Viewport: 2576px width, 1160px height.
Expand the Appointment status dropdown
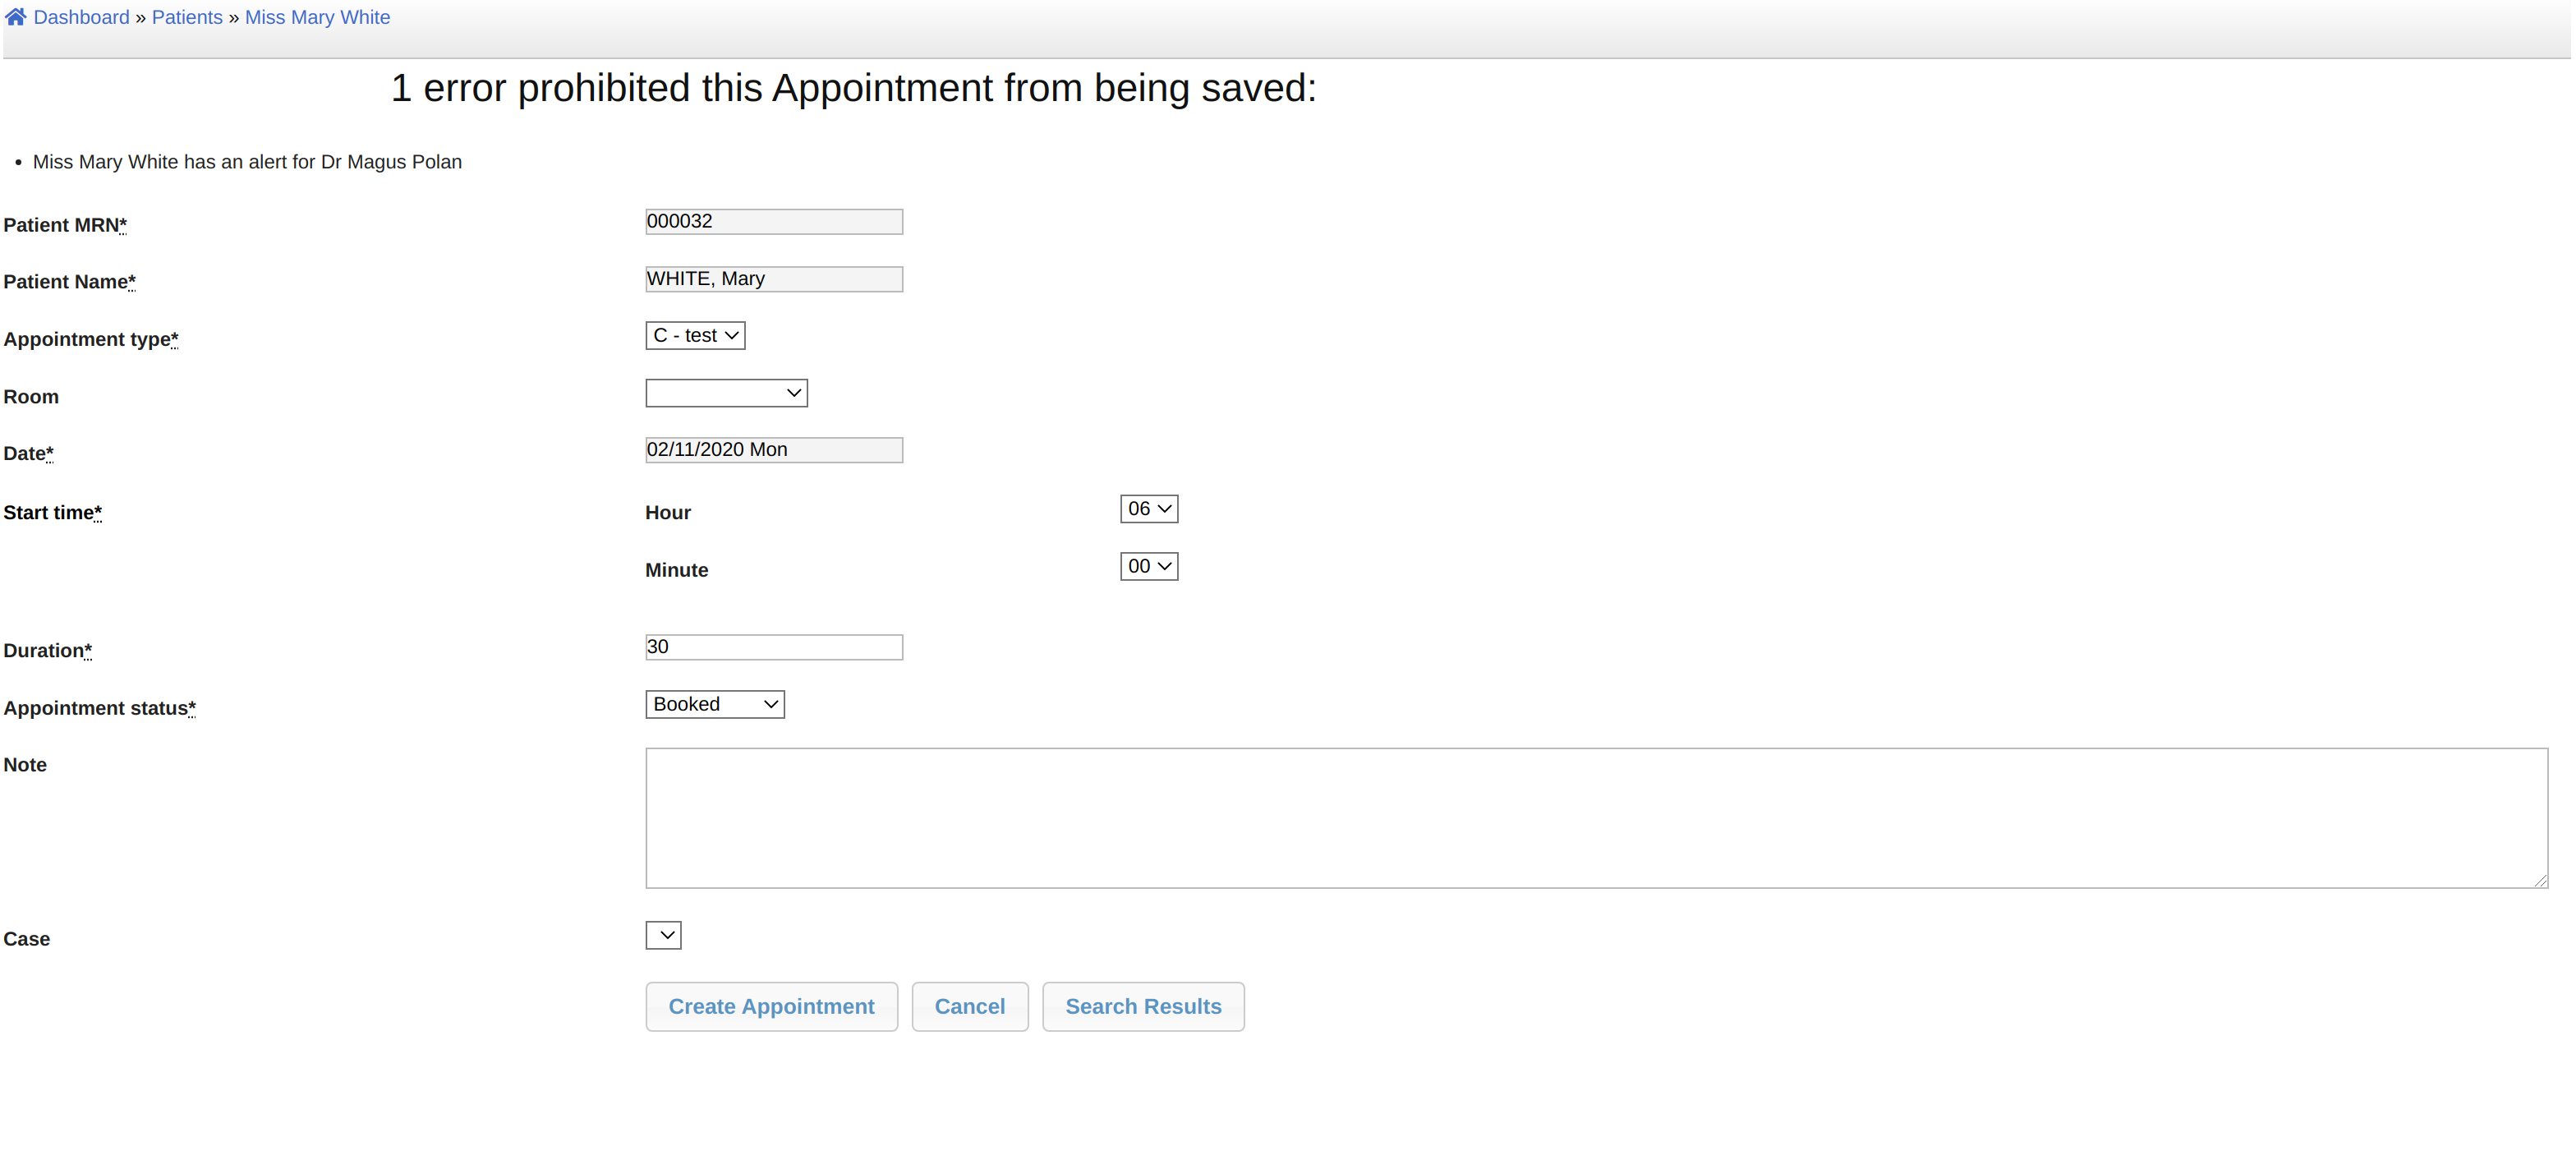714,705
